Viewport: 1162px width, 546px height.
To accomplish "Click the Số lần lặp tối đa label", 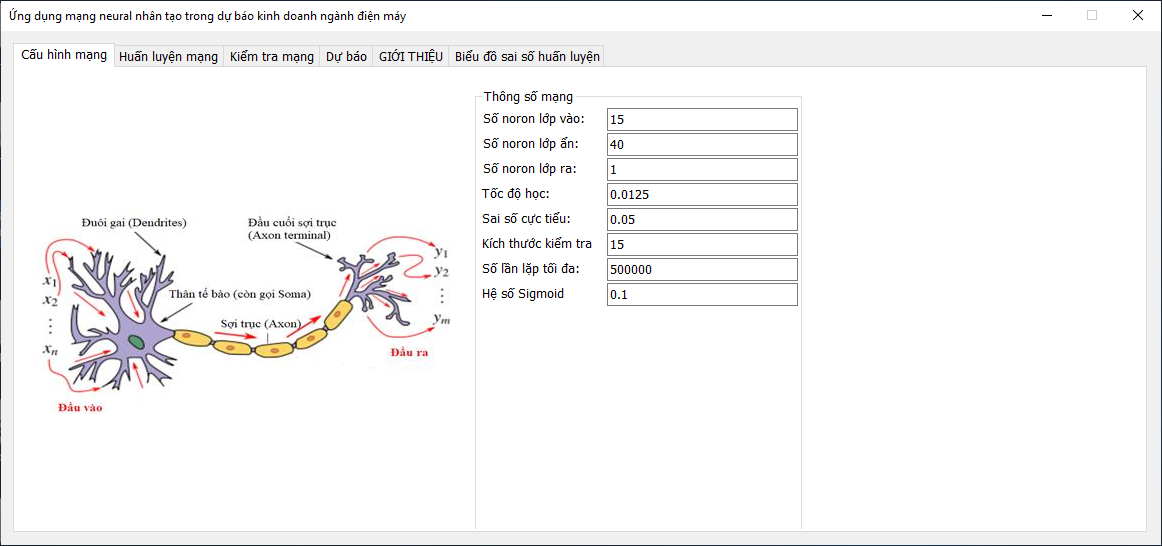I will pyautogui.click(x=531, y=269).
